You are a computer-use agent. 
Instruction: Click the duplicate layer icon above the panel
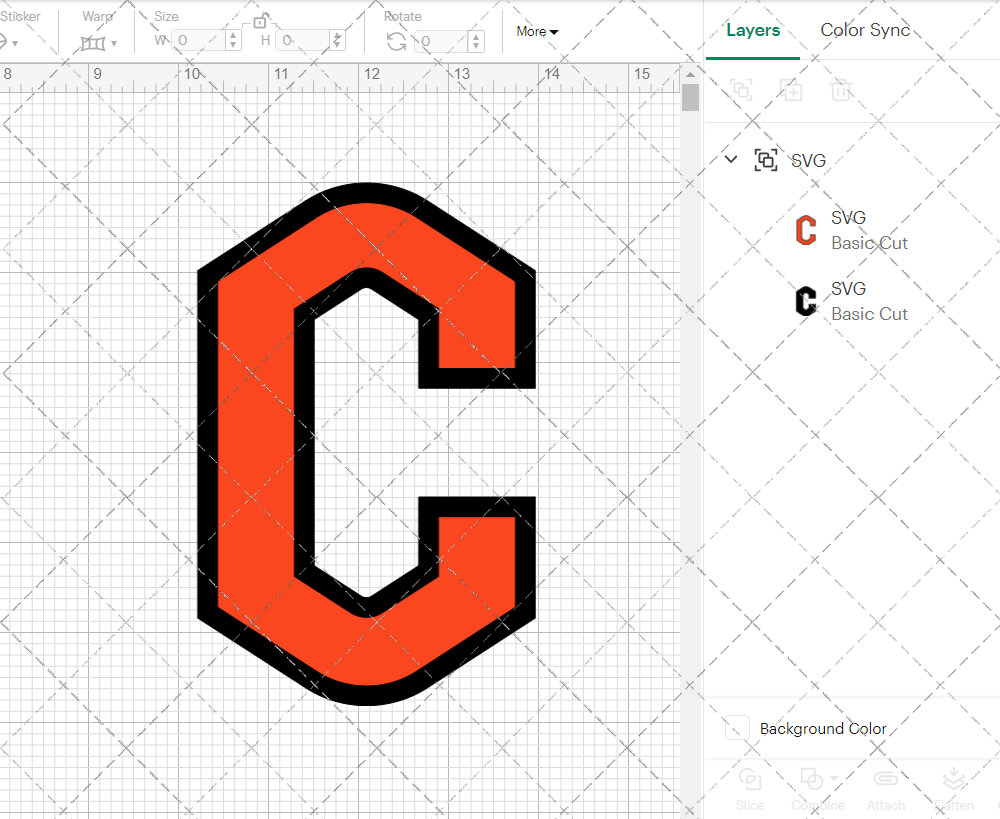click(792, 90)
